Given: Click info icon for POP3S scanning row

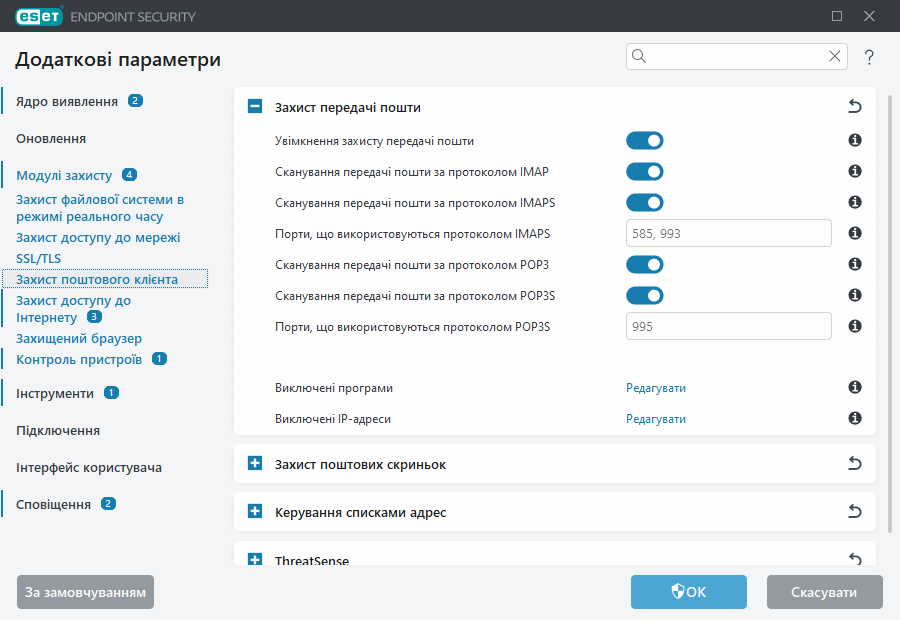Looking at the screenshot, I should (855, 296).
